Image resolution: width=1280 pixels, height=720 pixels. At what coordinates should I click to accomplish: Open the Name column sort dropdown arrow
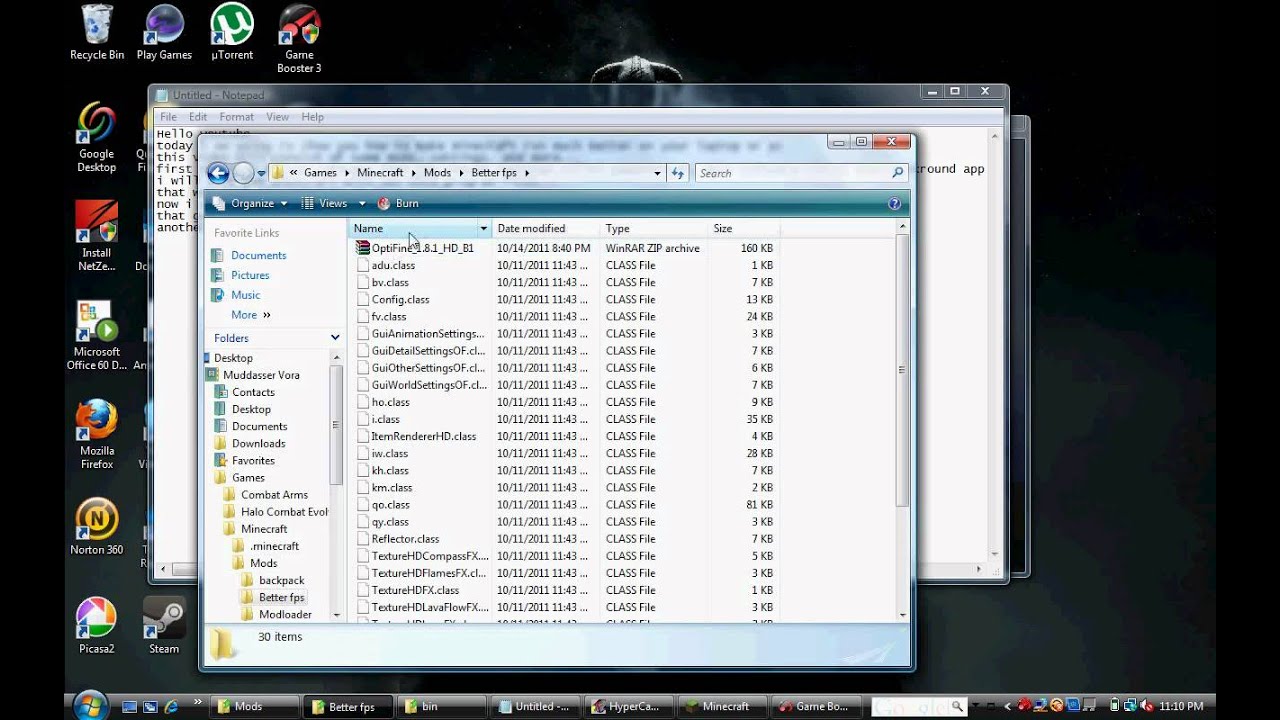pos(483,229)
